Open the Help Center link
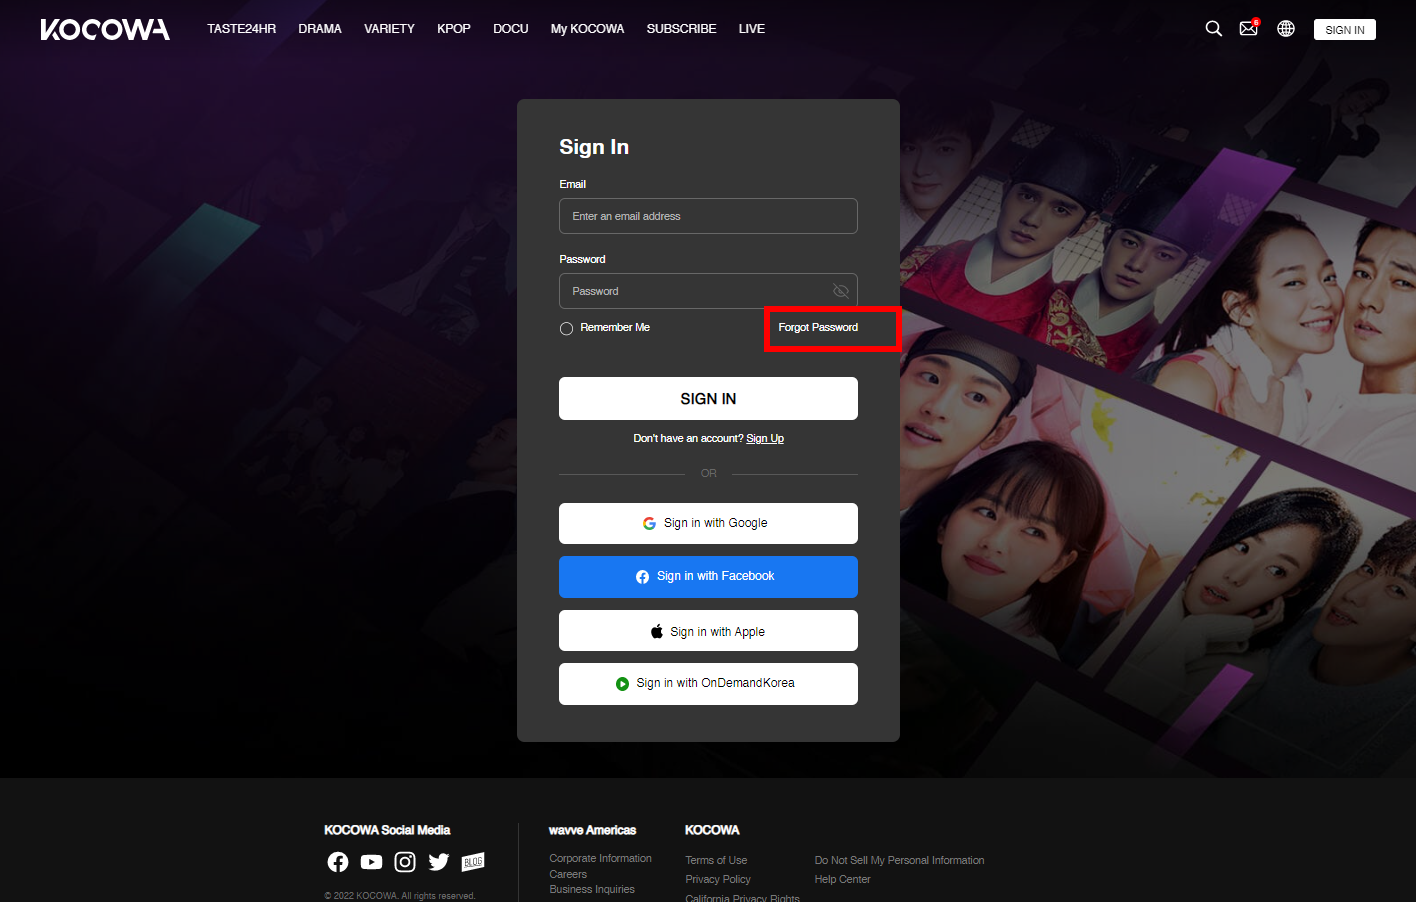1416x902 pixels. click(842, 879)
